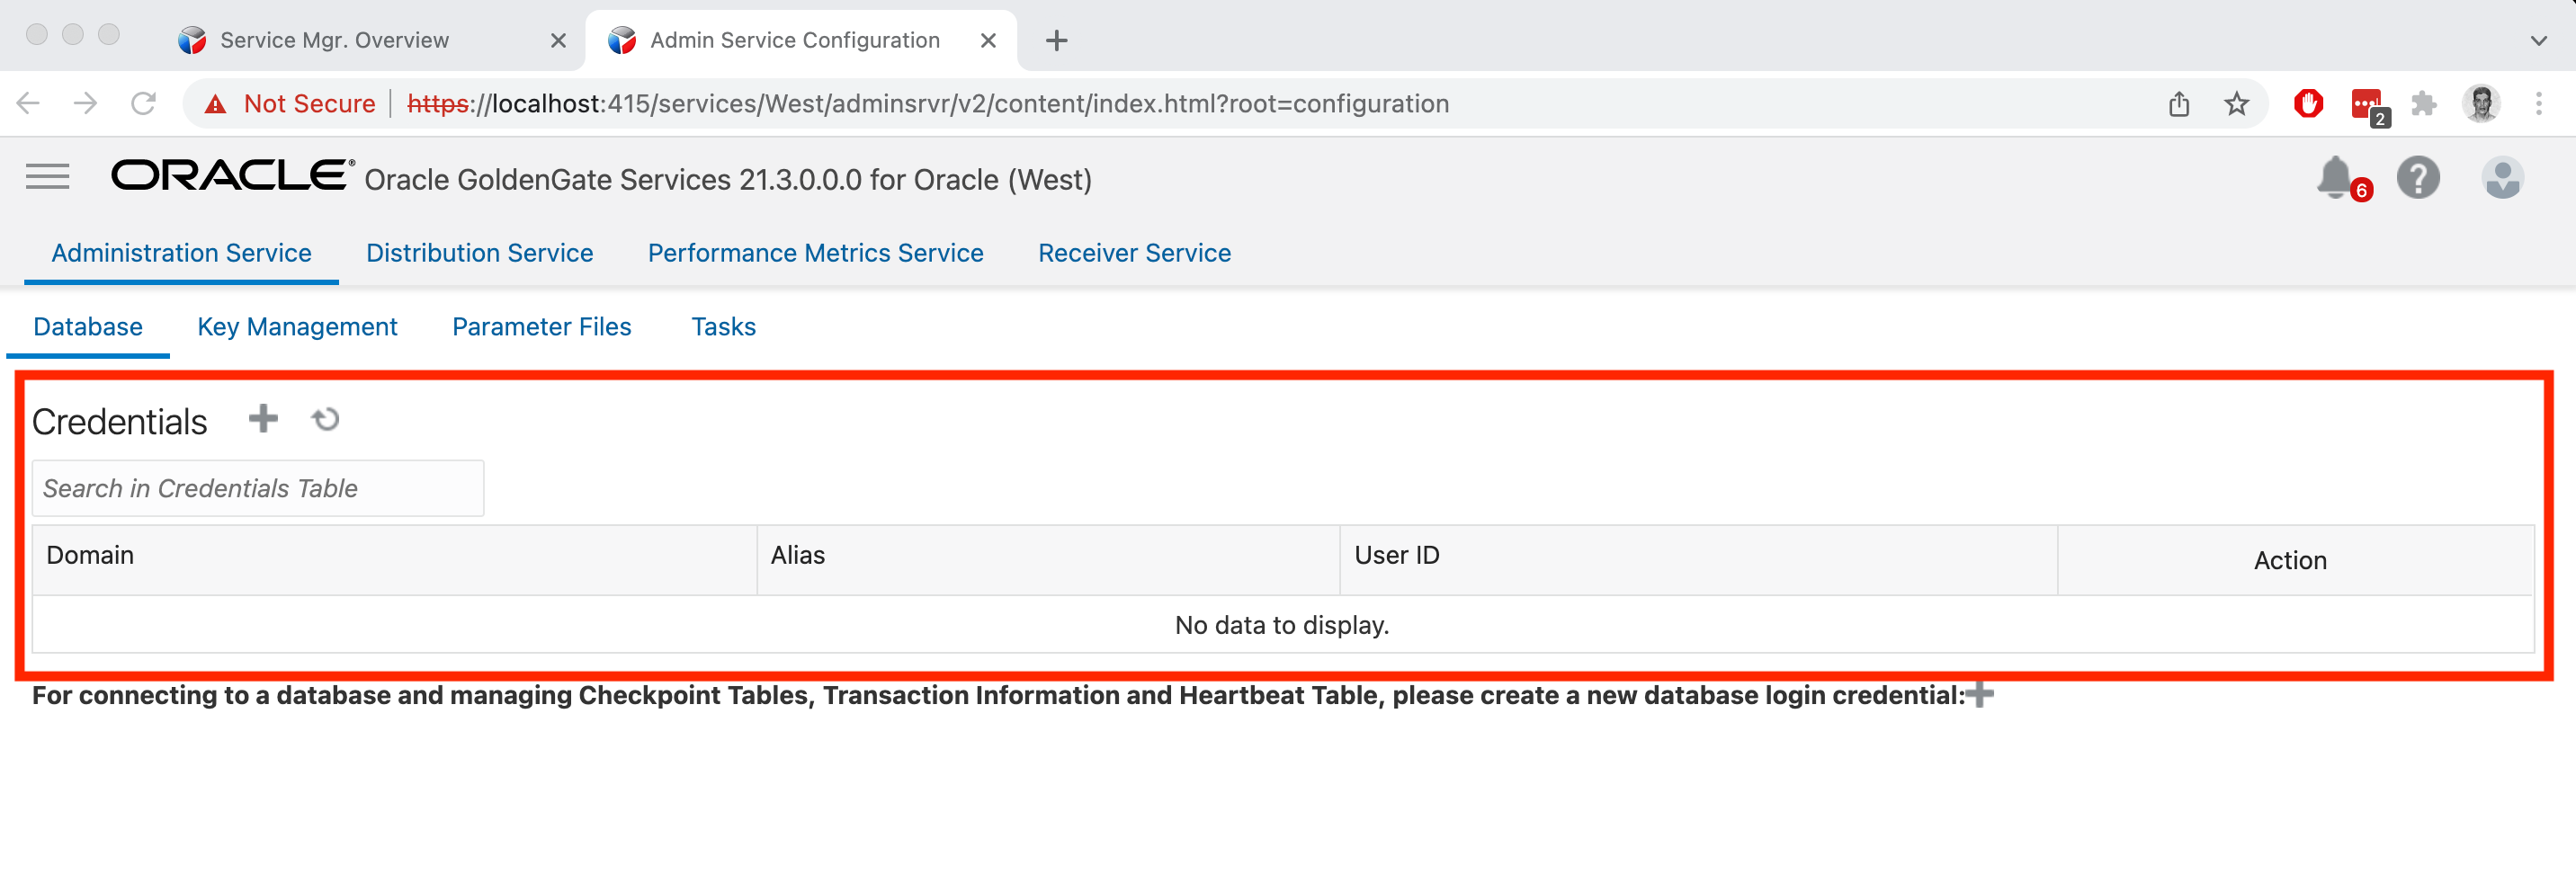Image resolution: width=2576 pixels, height=892 pixels.
Task: Switch to the Key Management tab
Action: pos(297,327)
